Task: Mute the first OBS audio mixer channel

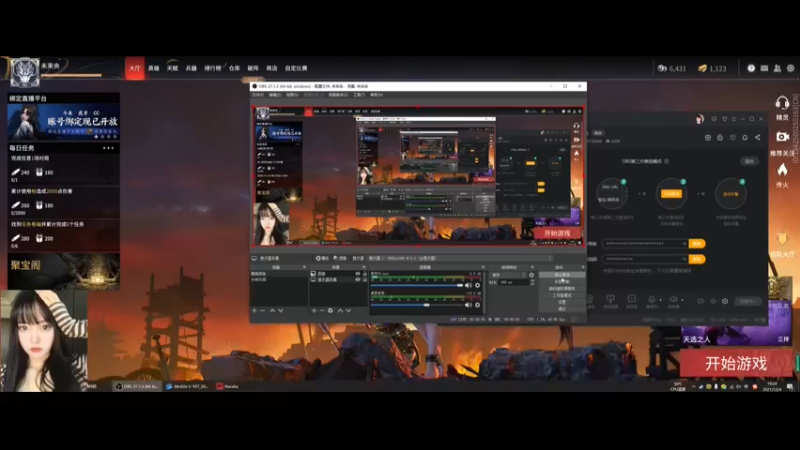Action: (468, 285)
